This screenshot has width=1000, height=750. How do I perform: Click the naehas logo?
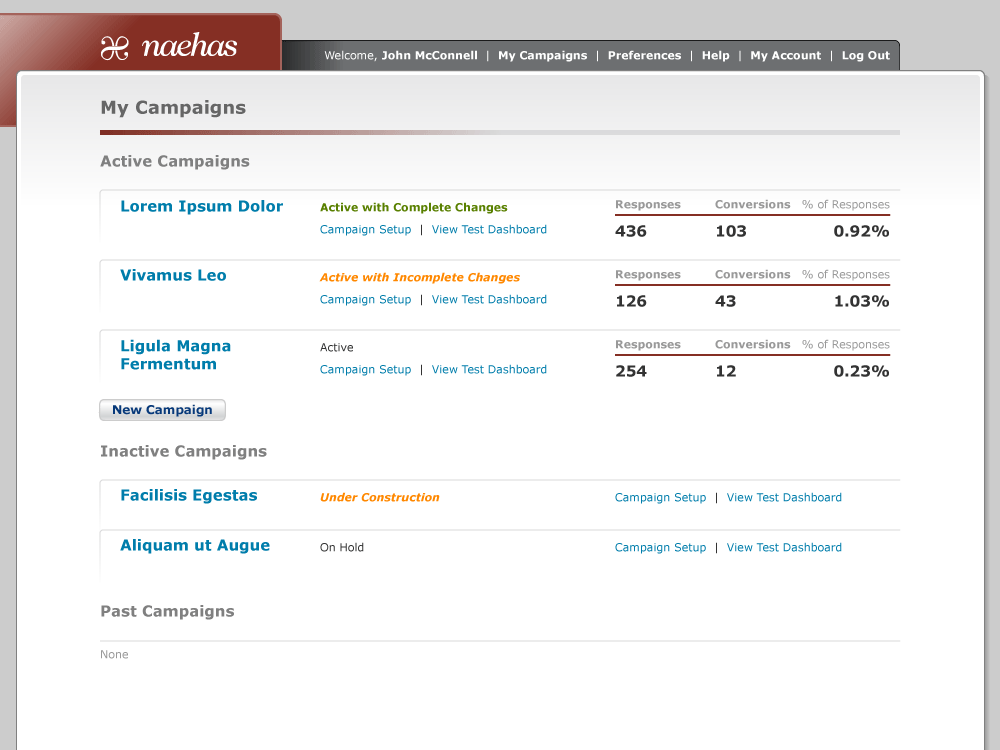coord(168,47)
